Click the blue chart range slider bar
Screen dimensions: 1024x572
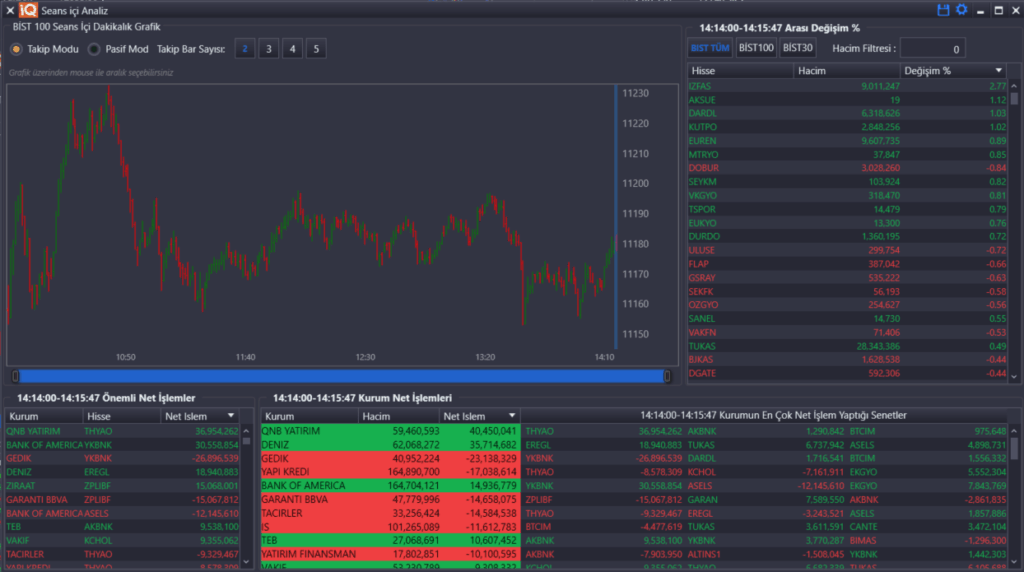pos(341,376)
